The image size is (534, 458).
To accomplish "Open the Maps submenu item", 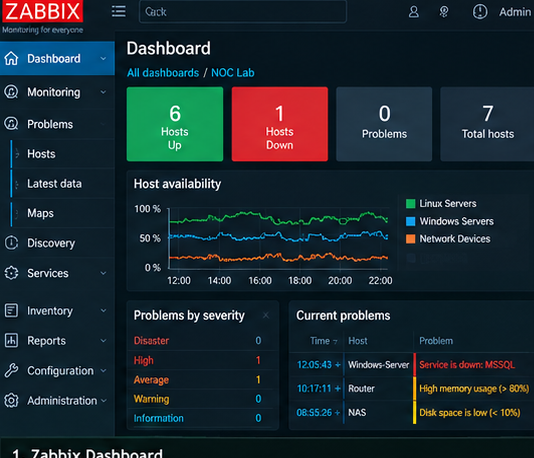I will click(41, 213).
